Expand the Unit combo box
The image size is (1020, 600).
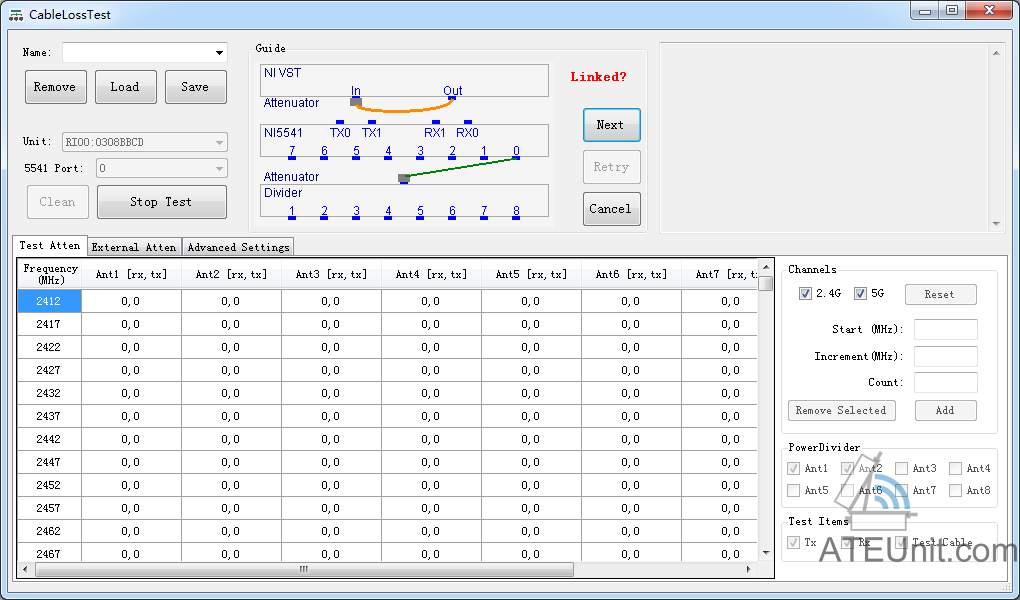pos(219,143)
